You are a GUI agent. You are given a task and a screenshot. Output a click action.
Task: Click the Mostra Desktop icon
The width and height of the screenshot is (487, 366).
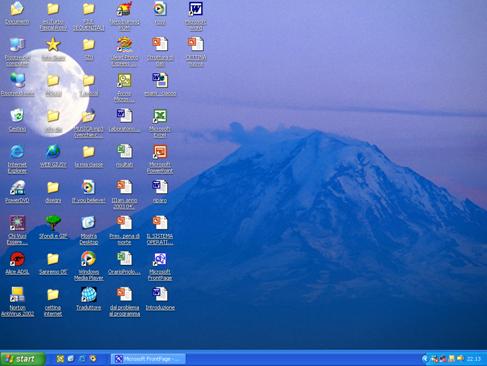click(x=89, y=223)
